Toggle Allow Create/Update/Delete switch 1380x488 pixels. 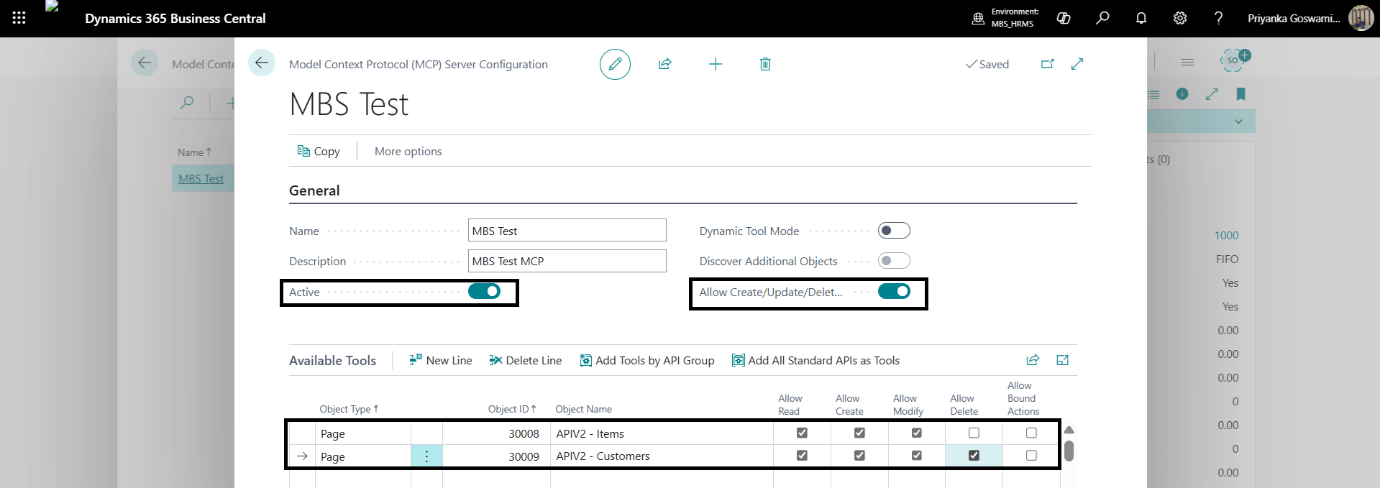[x=894, y=291]
